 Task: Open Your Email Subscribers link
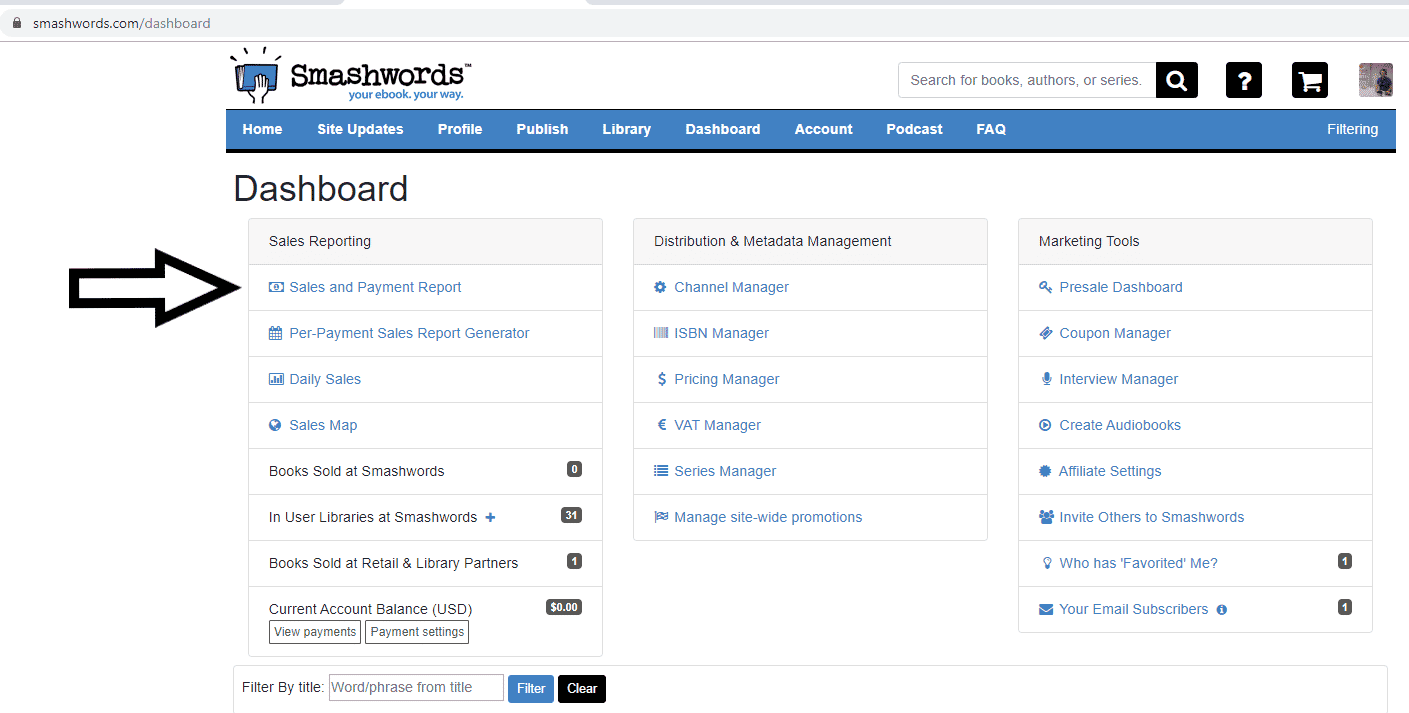(1134, 609)
